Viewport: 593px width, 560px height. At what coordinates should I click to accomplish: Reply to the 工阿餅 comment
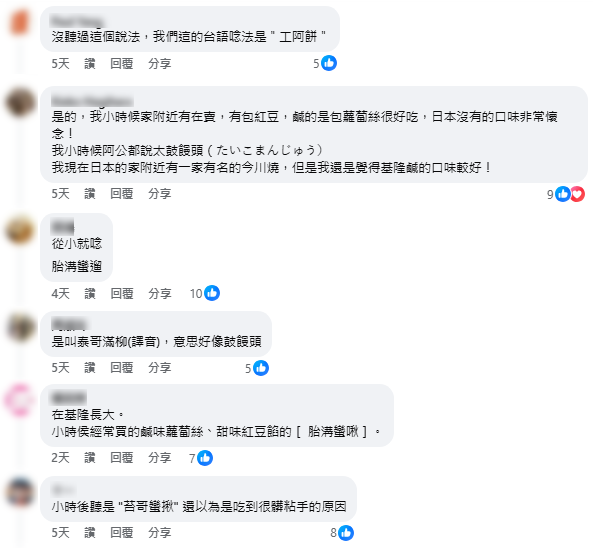122,64
